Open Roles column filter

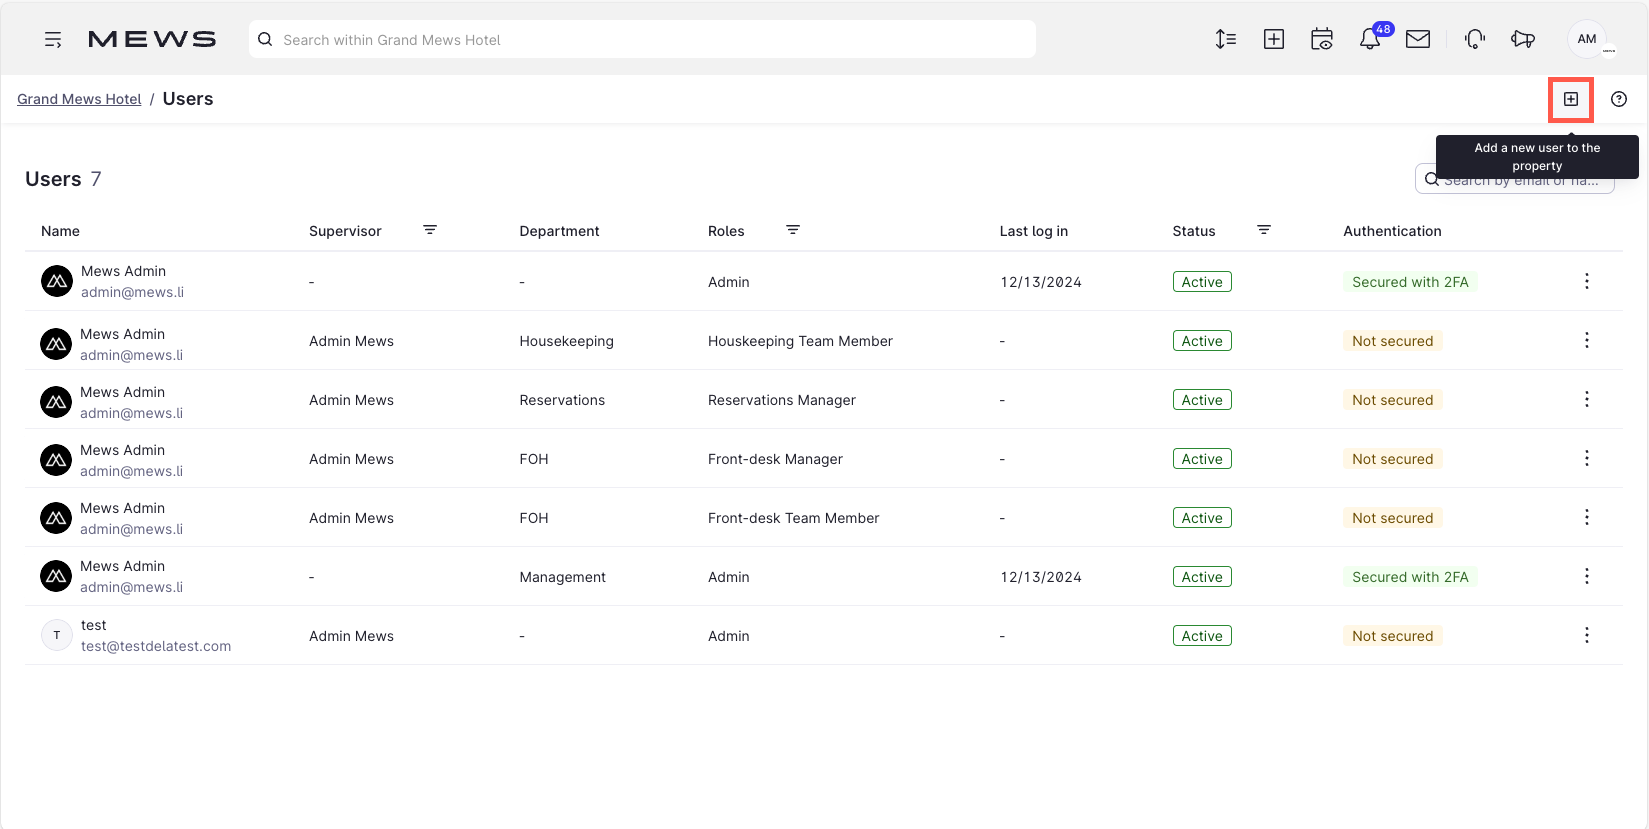(x=793, y=230)
